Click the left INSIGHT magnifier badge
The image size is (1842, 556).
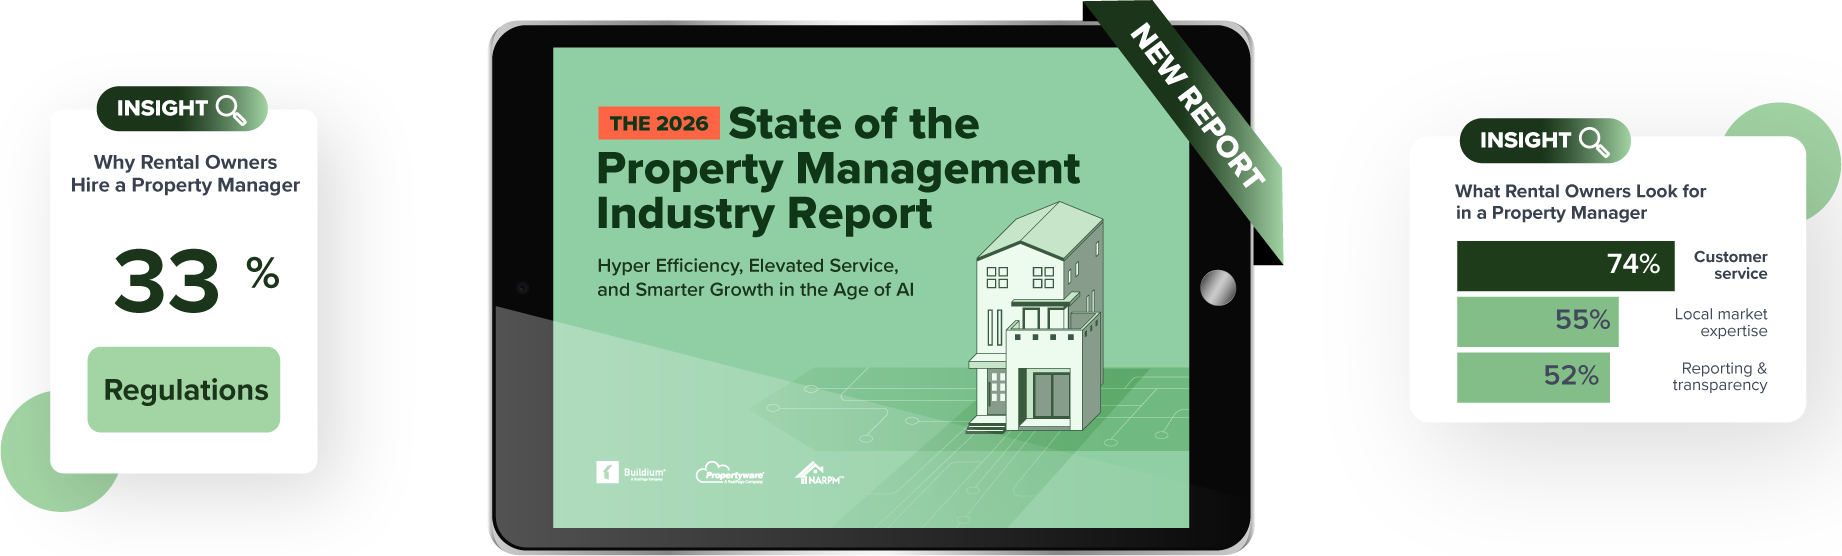click(182, 108)
